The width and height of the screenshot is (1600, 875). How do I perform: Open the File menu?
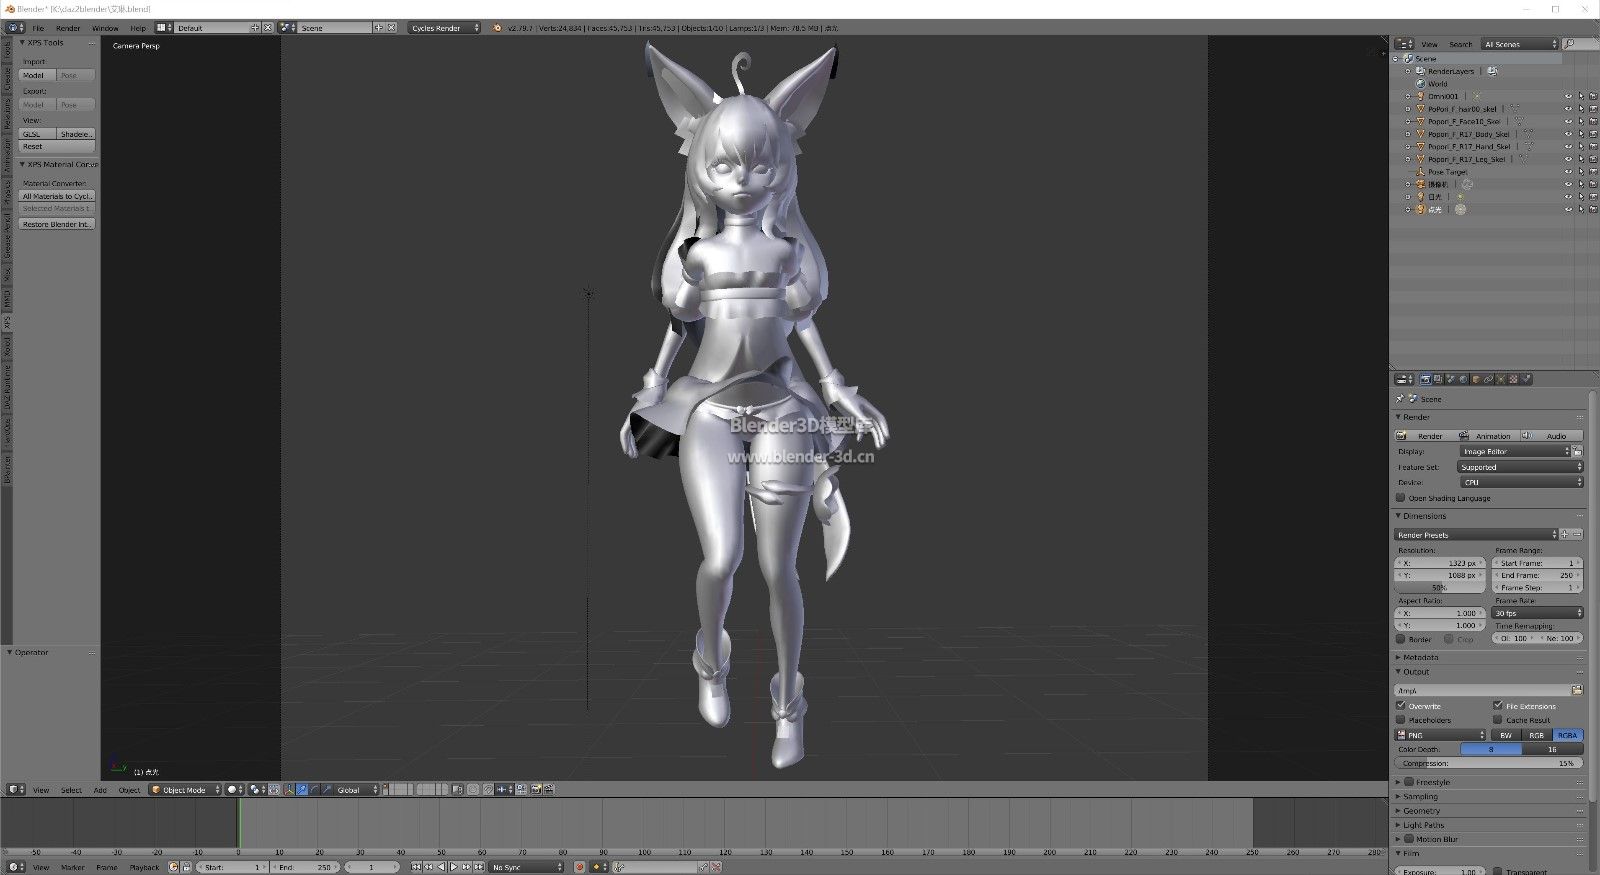(x=38, y=28)
